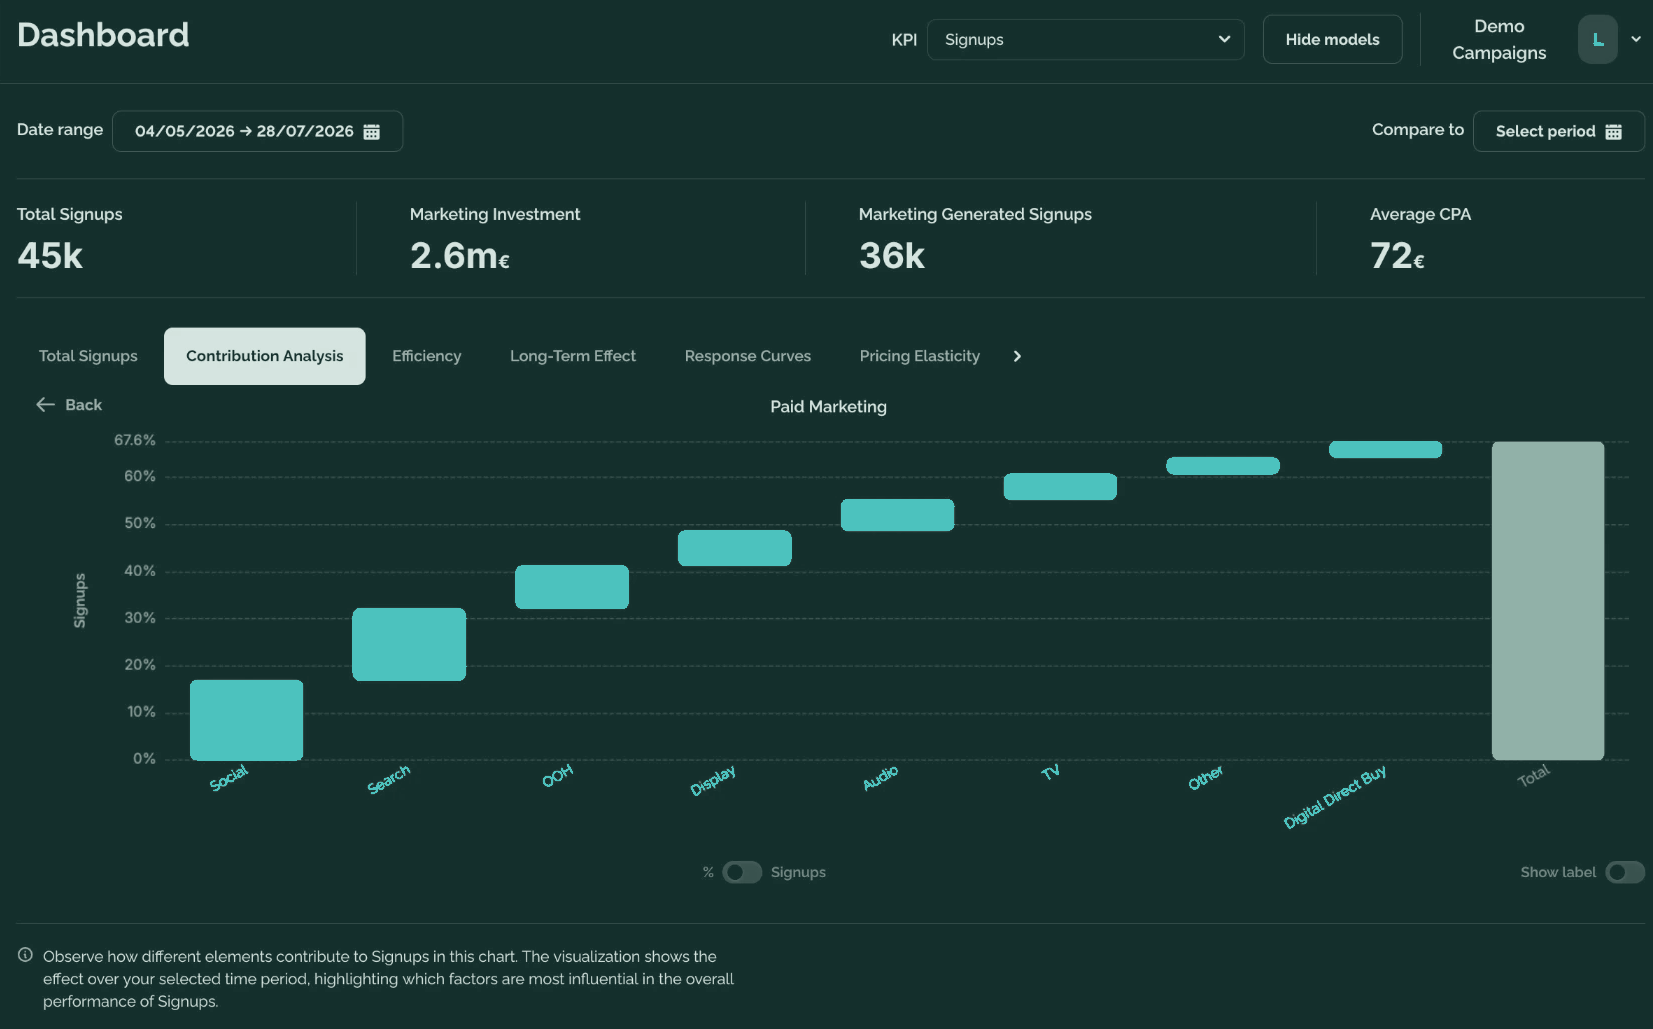Switch to the Total Signups tab
Image resolution: width=1653 pixels, height=1029 pixels.
(x=88, y=356)
